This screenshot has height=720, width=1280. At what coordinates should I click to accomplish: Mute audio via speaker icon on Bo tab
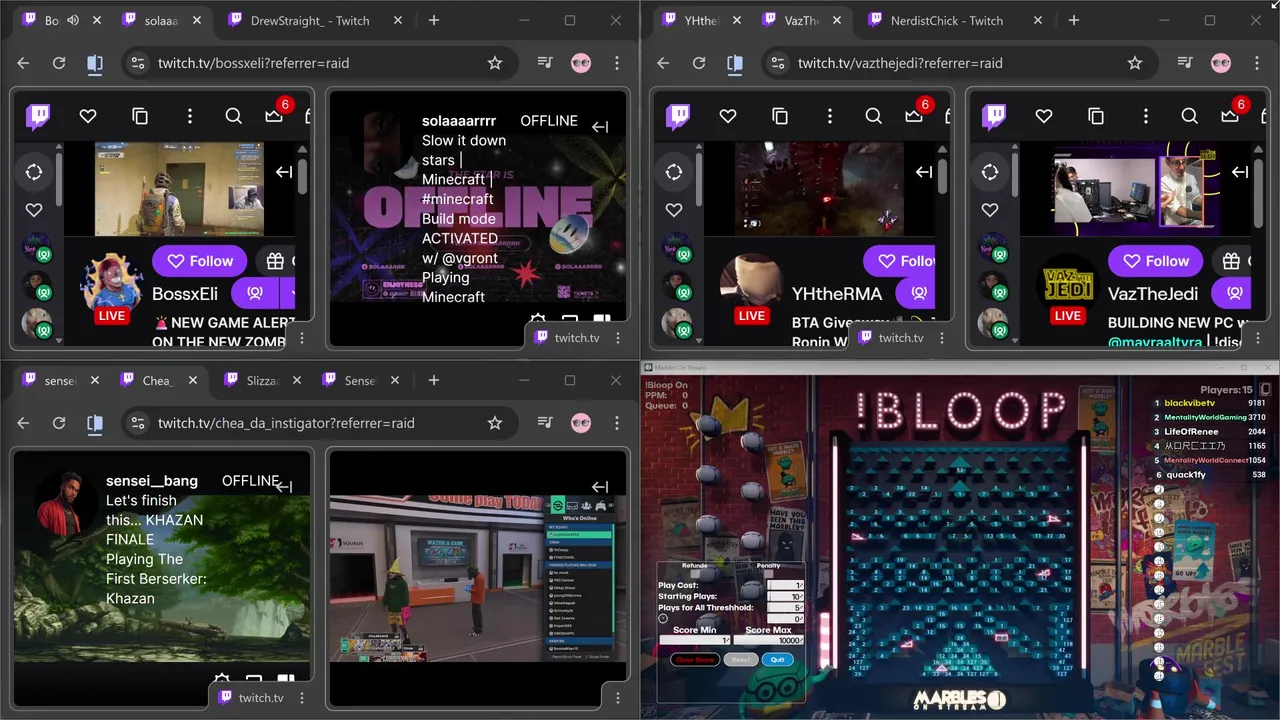pyautogui.click(x=73, y=20)
